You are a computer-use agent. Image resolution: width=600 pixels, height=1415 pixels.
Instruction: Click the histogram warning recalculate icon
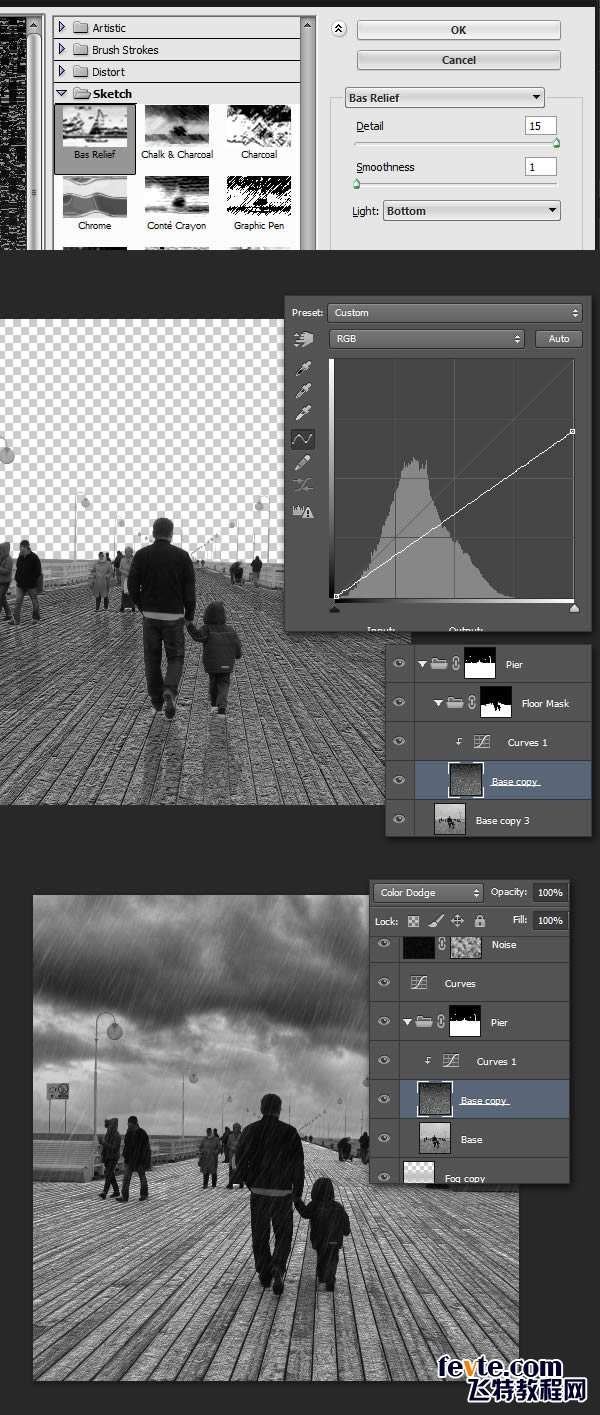click(x=302, y=511)
